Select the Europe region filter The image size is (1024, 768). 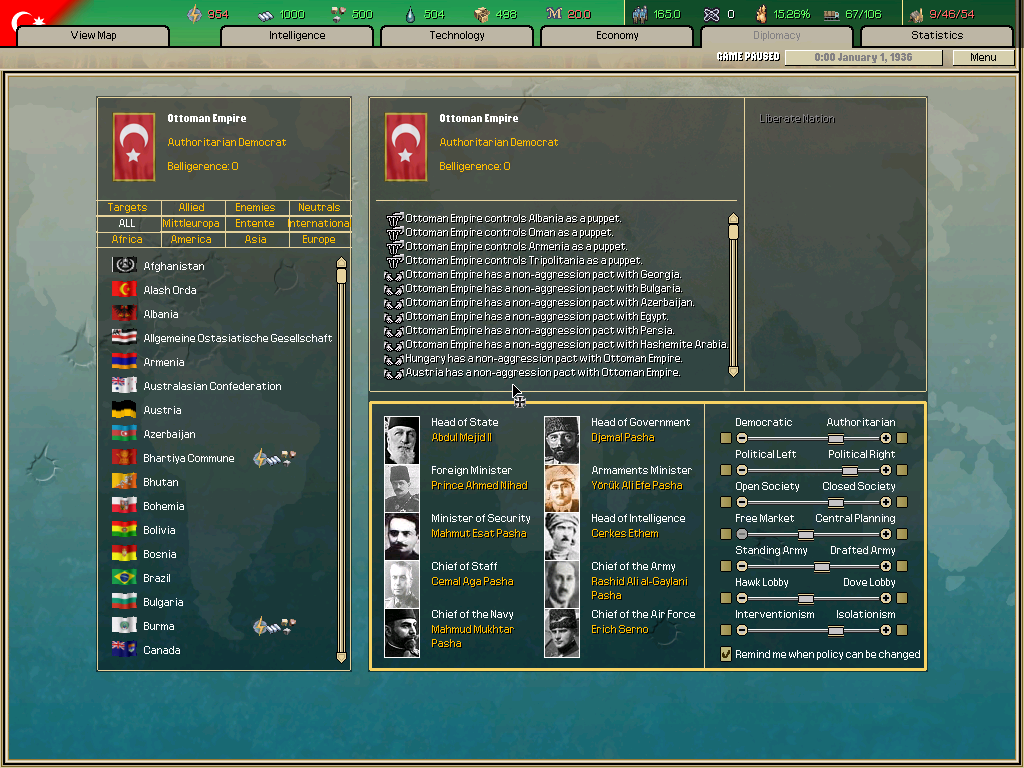(x=318, y=239)
